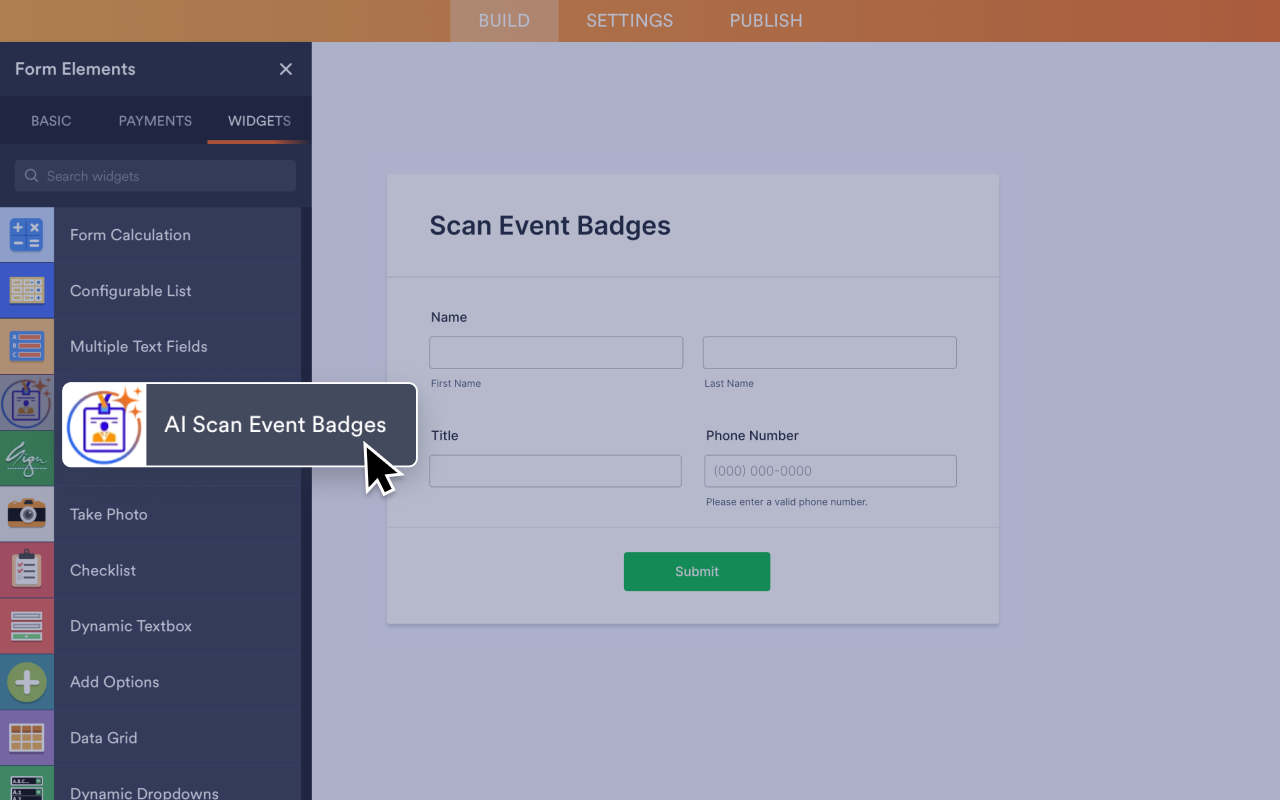Select the Configurable List widget icon
Screen dimensions: 1280x800
point(27,291)
